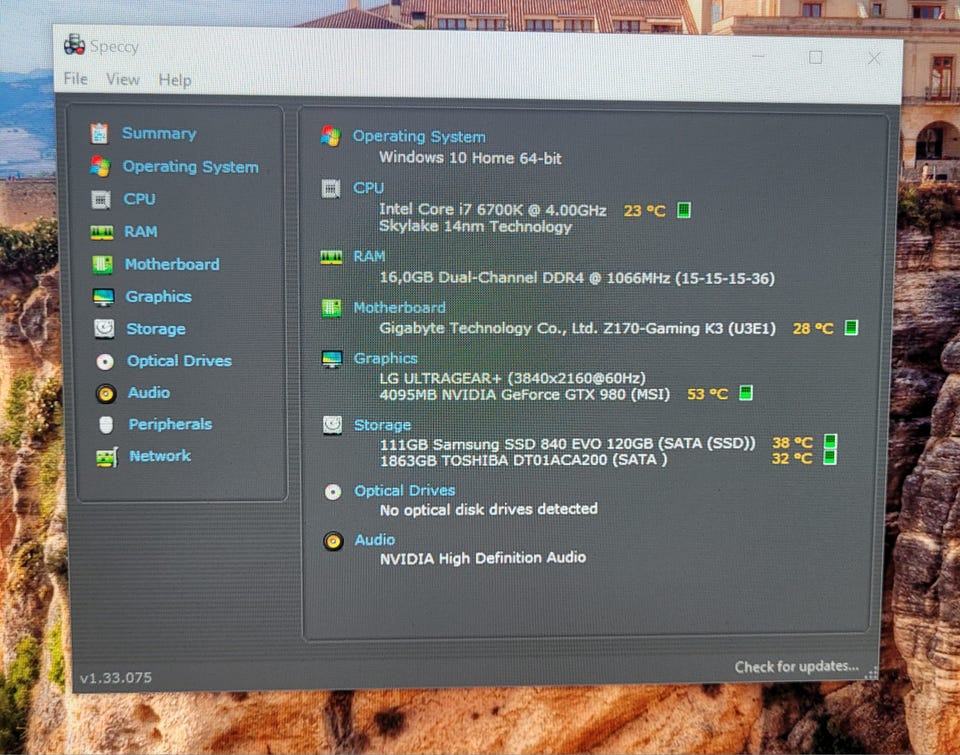Click the CPU chip icon in summary pane
This screenshot has width=960, height=755.
(331, 189)
